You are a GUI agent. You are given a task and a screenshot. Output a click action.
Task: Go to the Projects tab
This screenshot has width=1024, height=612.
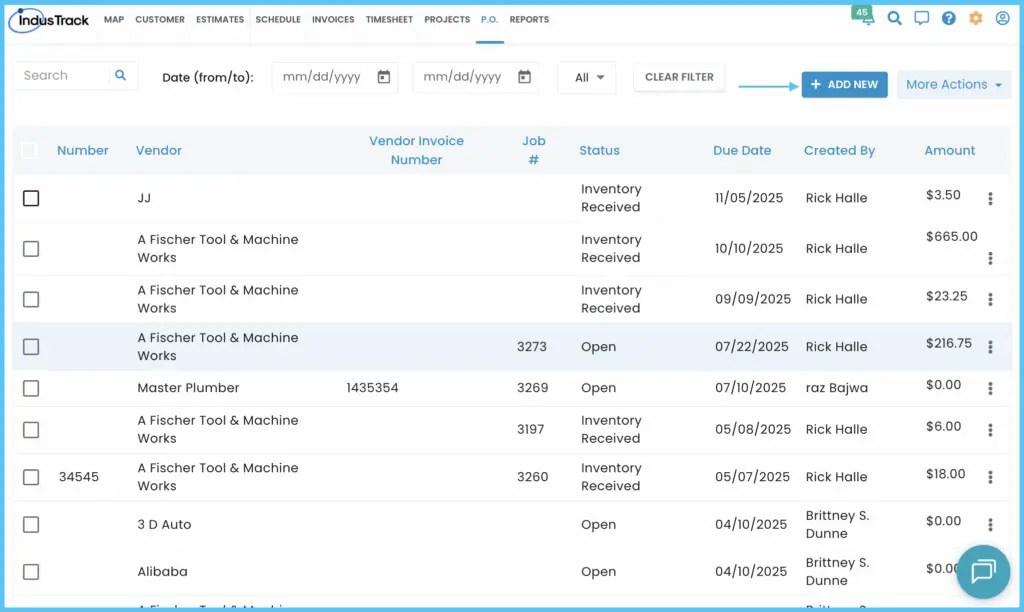(x=447, y=20)
